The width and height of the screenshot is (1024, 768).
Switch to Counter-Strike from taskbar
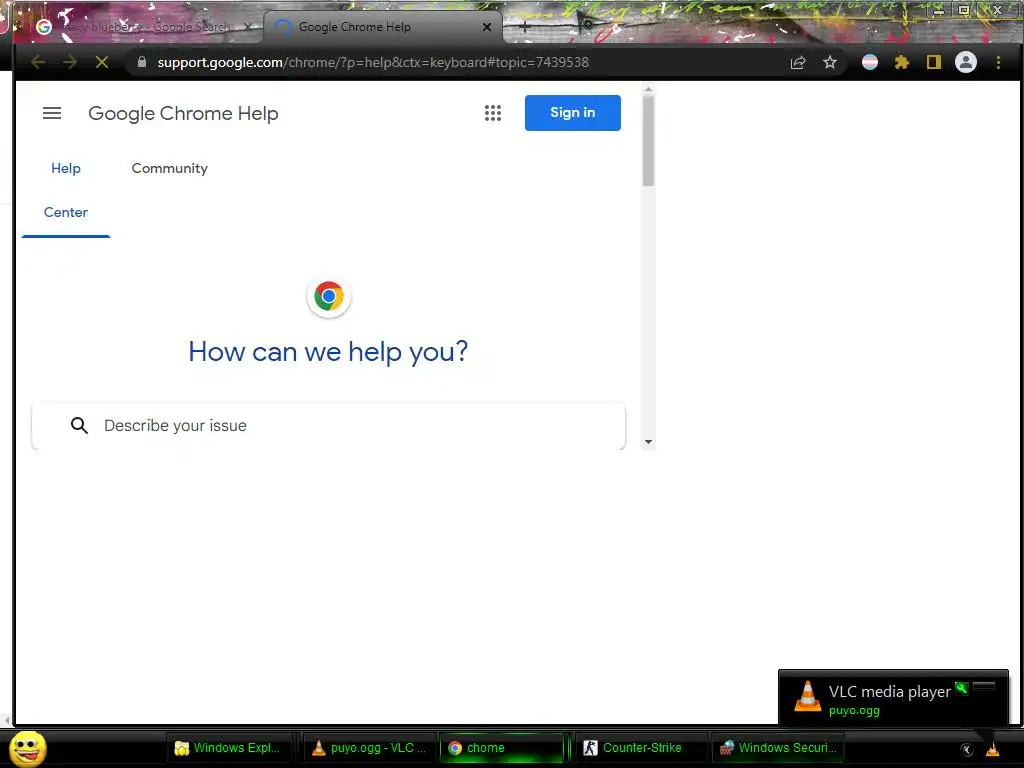[x=640, y=748]
